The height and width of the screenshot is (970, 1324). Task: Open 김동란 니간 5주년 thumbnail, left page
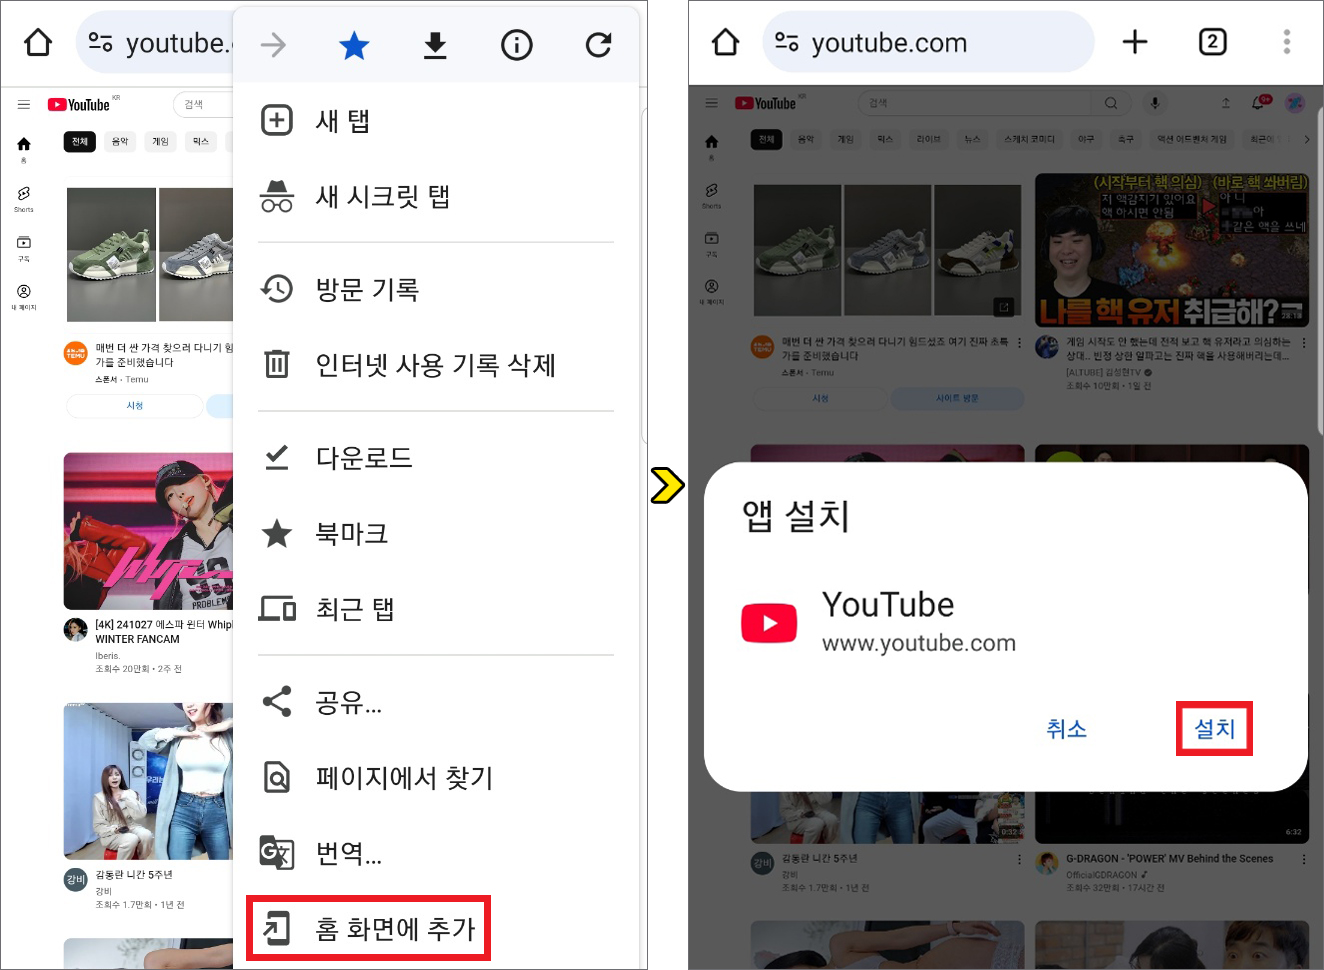(149, 781)
